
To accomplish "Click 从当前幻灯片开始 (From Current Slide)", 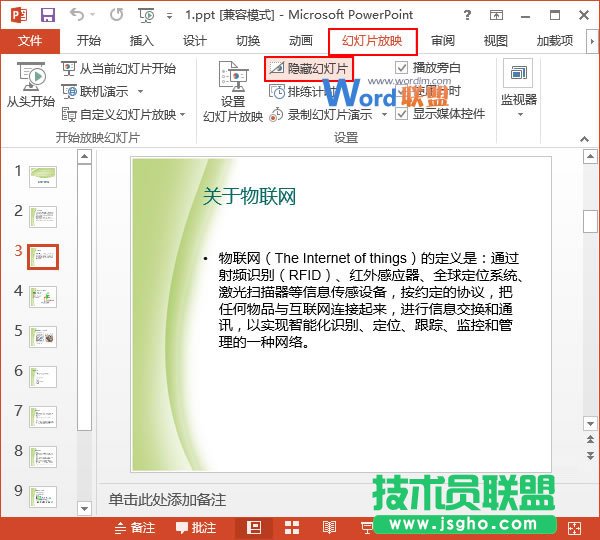I will (x=119, y=69).
